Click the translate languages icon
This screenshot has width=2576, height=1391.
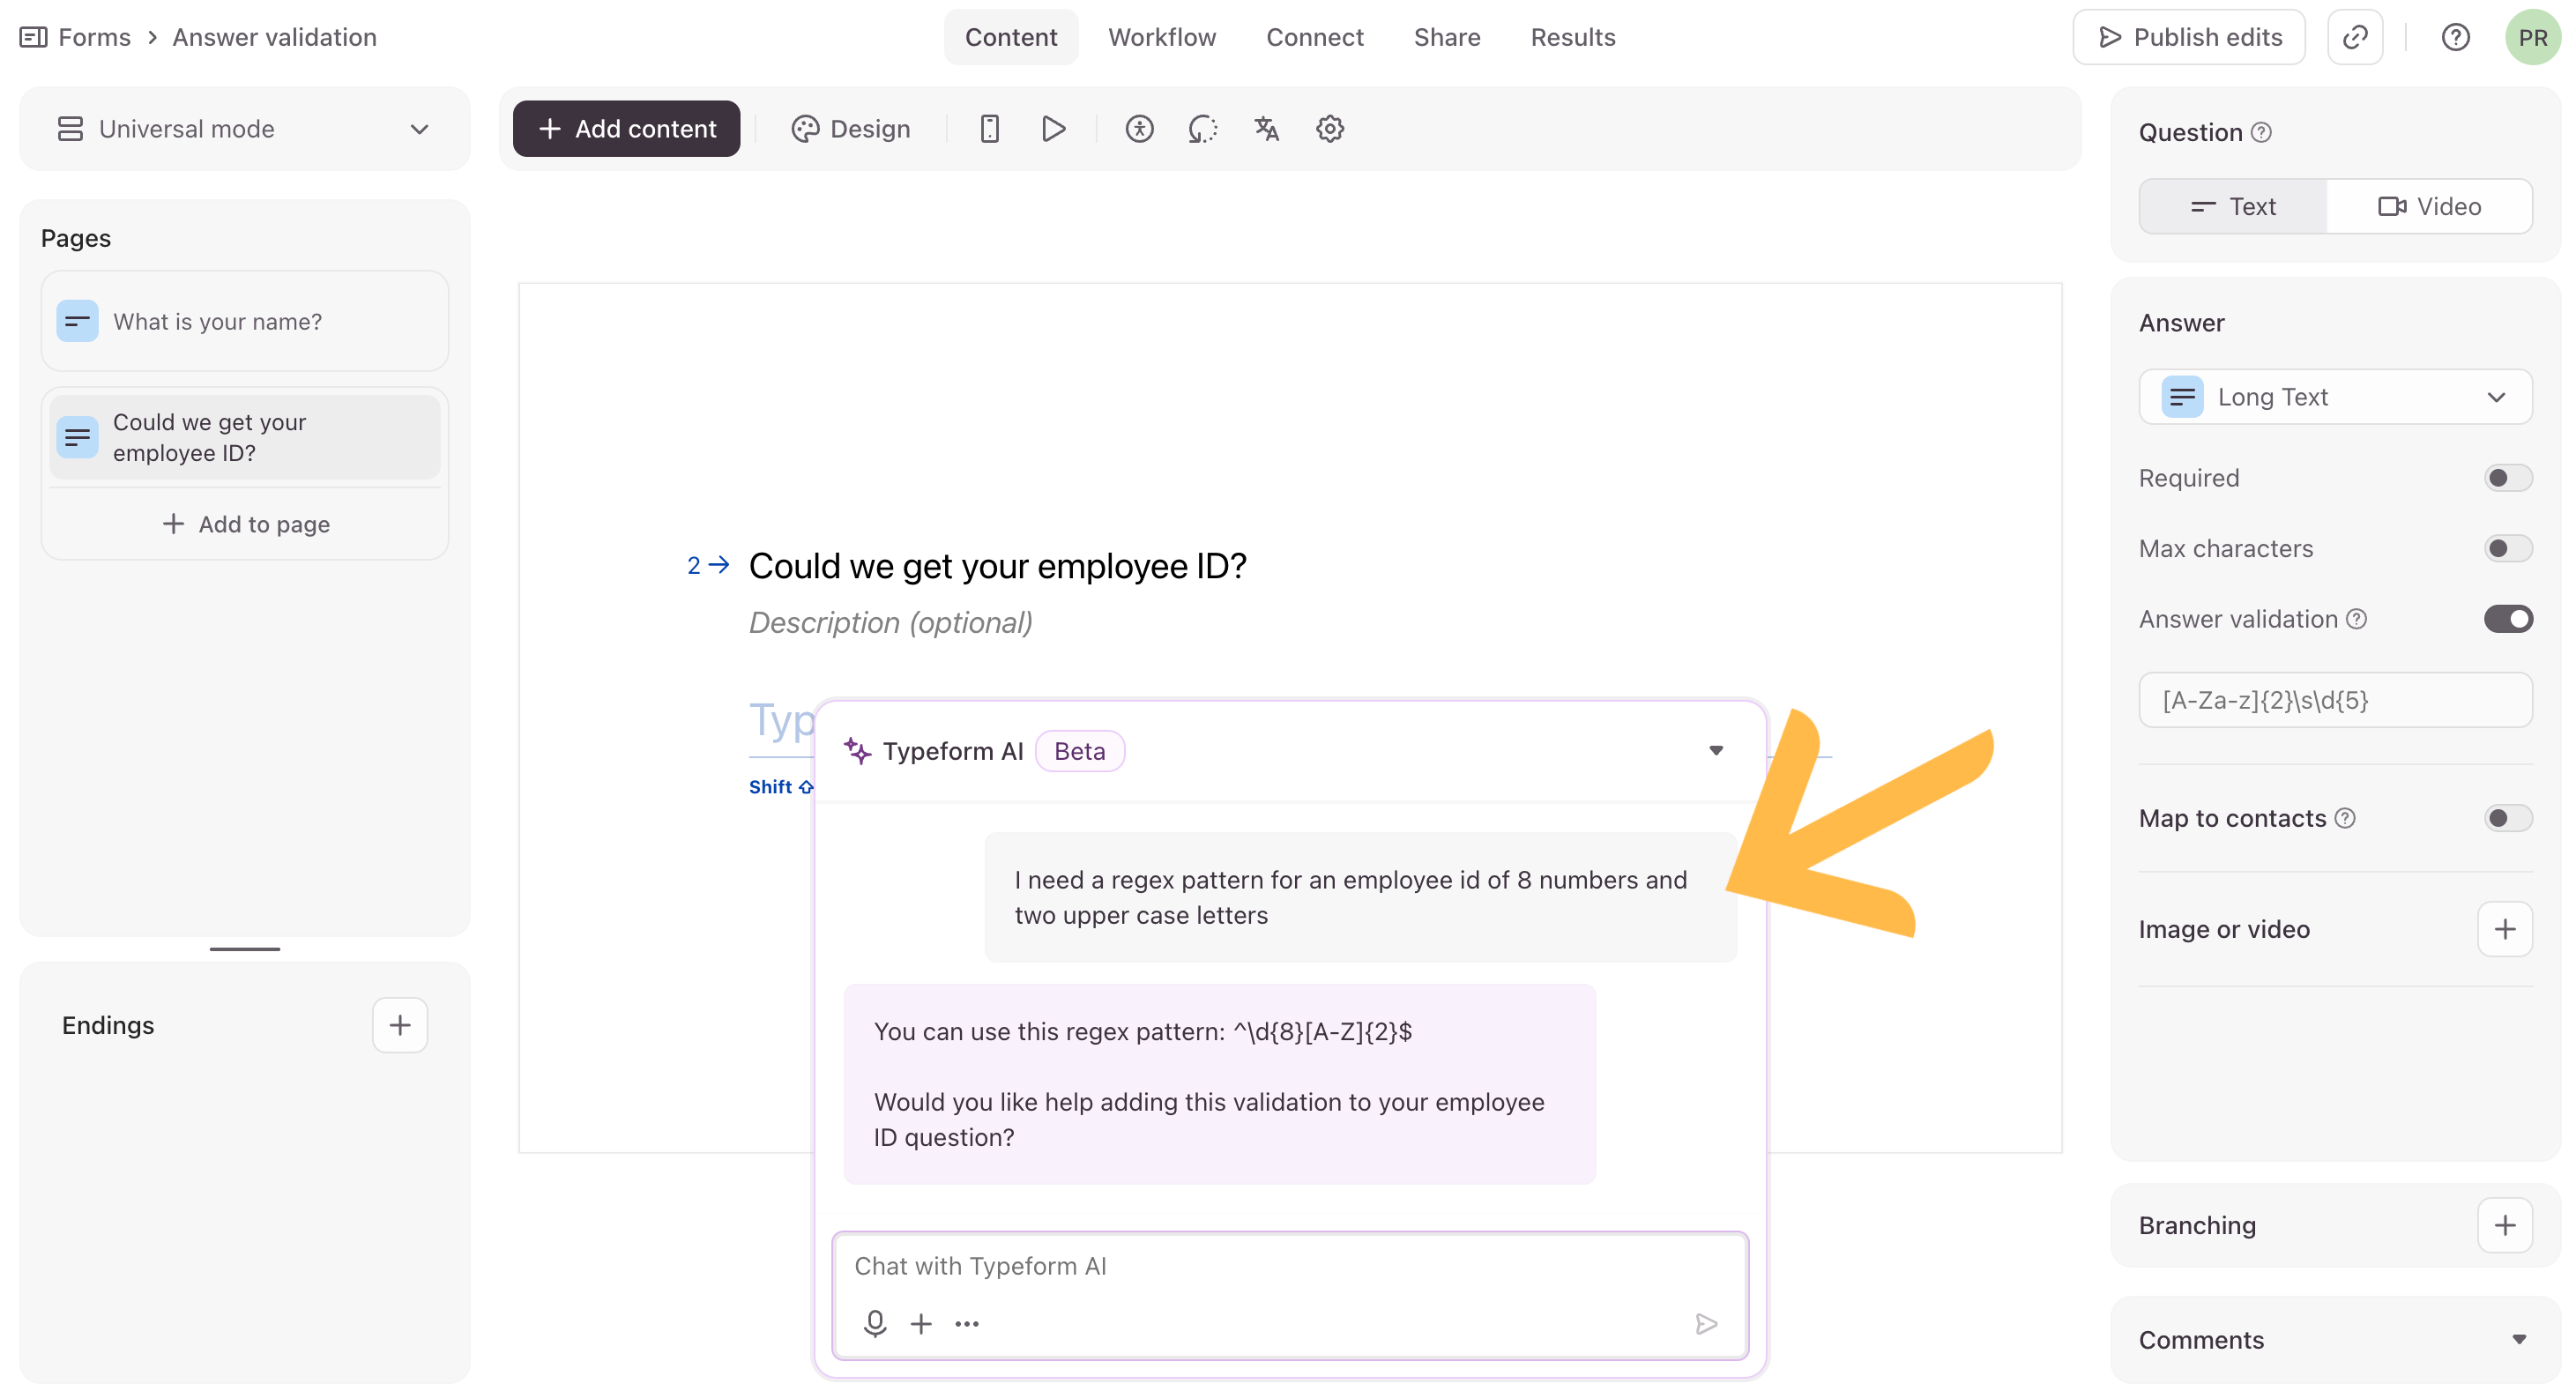pyautogui.click(x=1266, y=129)
